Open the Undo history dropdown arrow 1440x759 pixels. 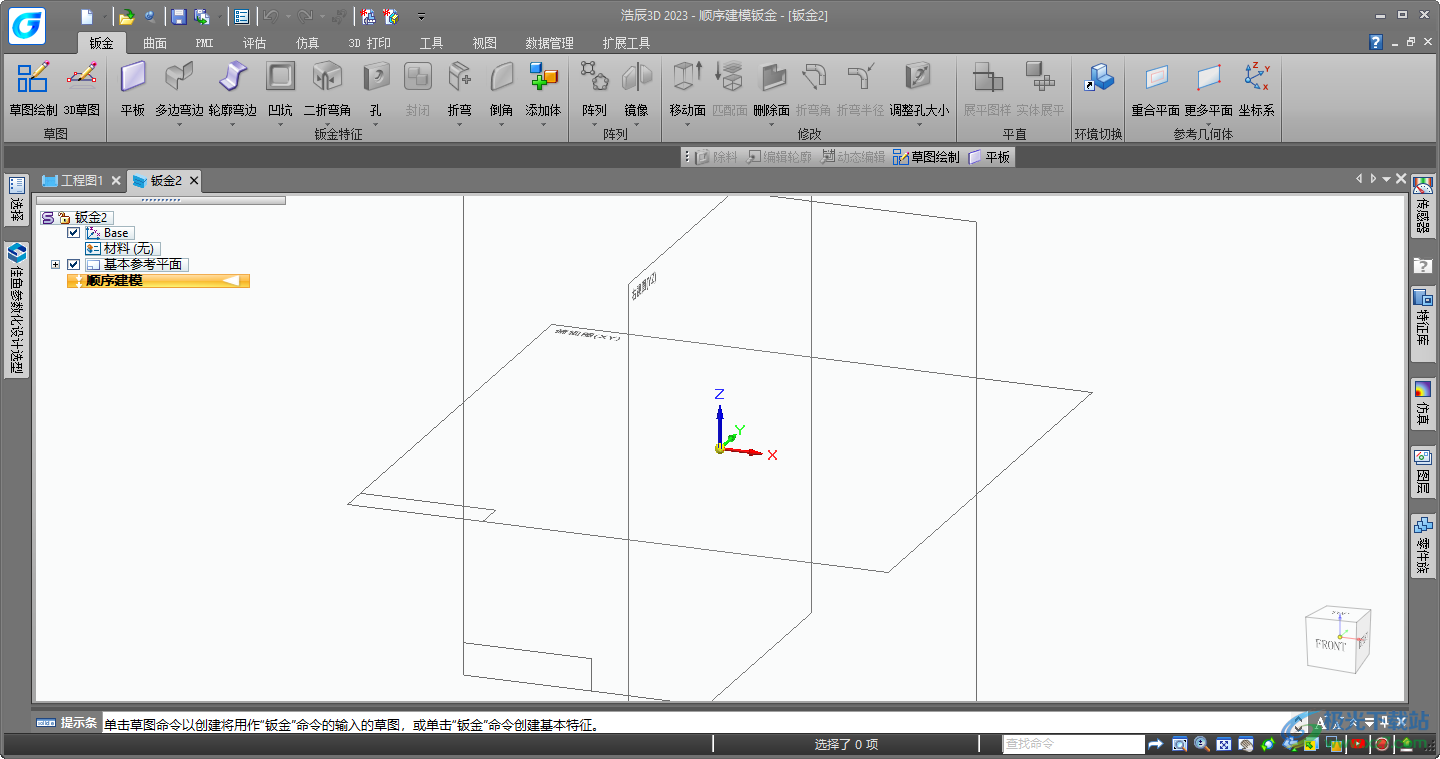(287, 16)
